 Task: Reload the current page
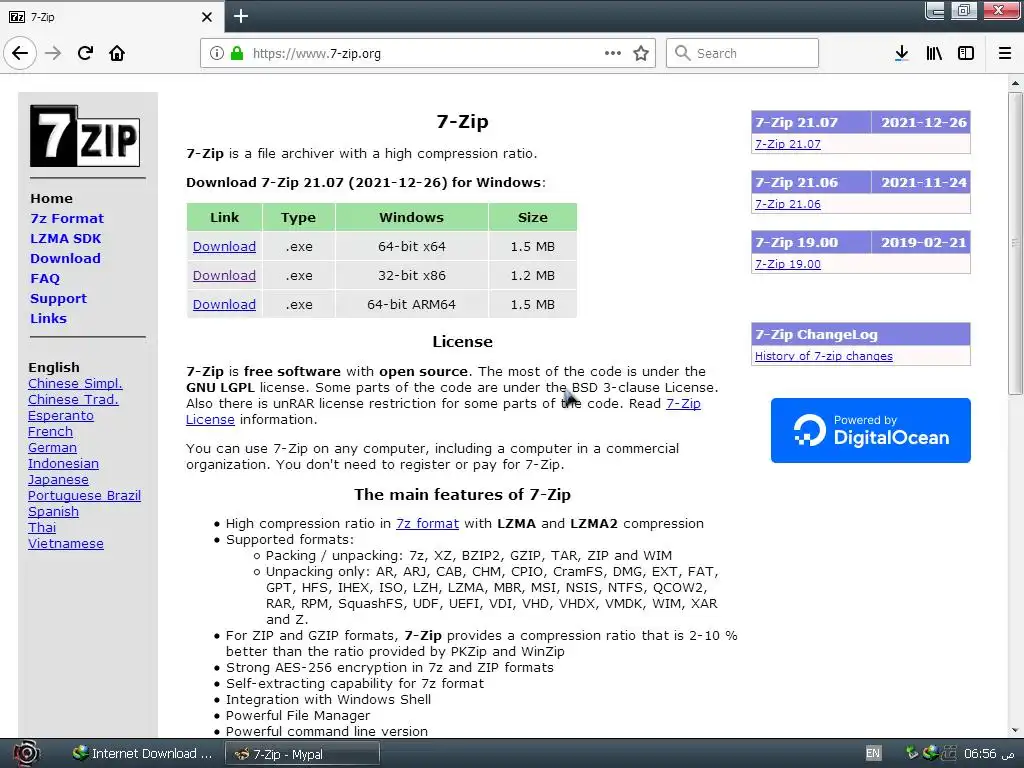coord(85,53)
